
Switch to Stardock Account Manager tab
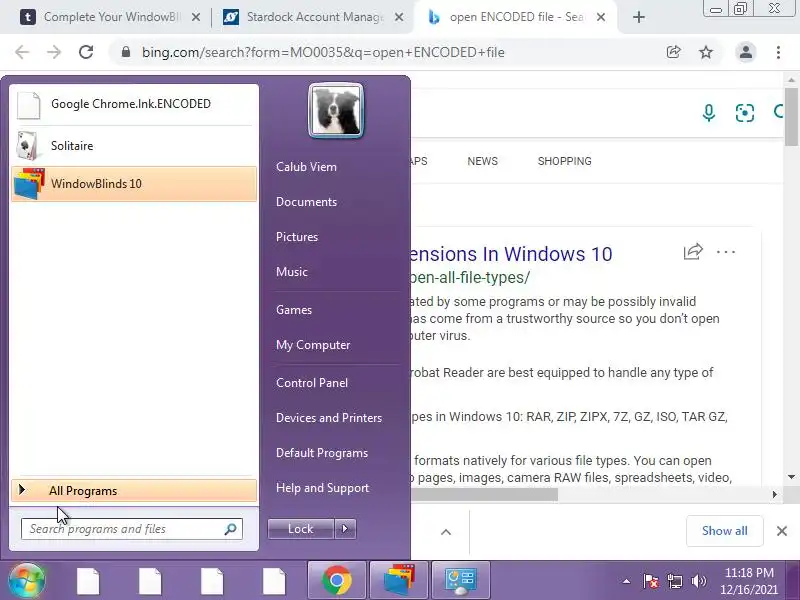click(311, 17)
